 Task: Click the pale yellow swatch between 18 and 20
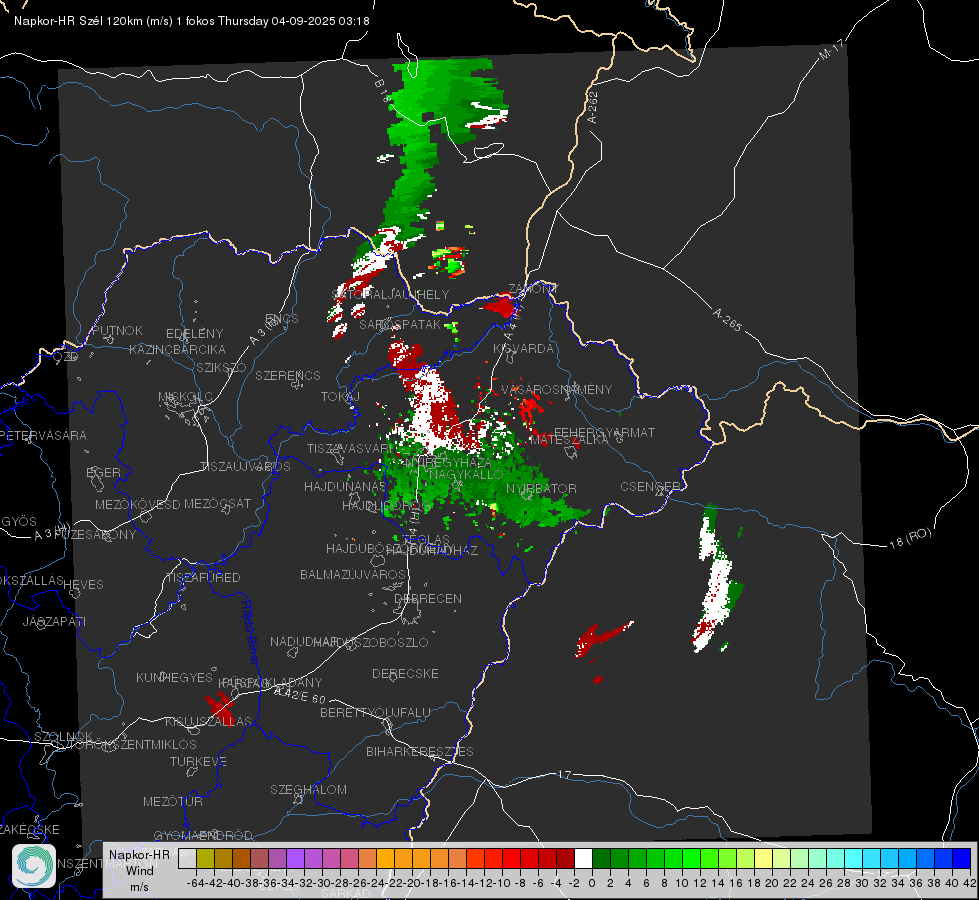coord(763,858)
